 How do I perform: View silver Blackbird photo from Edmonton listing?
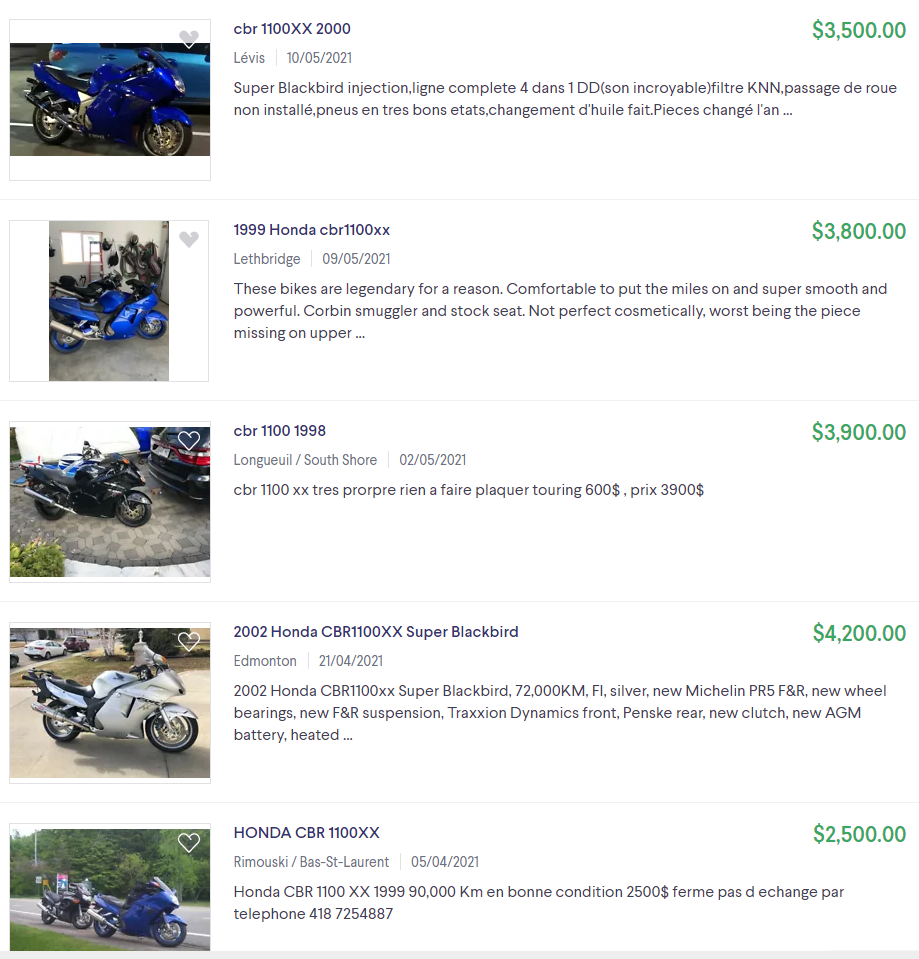pos(110,703)
